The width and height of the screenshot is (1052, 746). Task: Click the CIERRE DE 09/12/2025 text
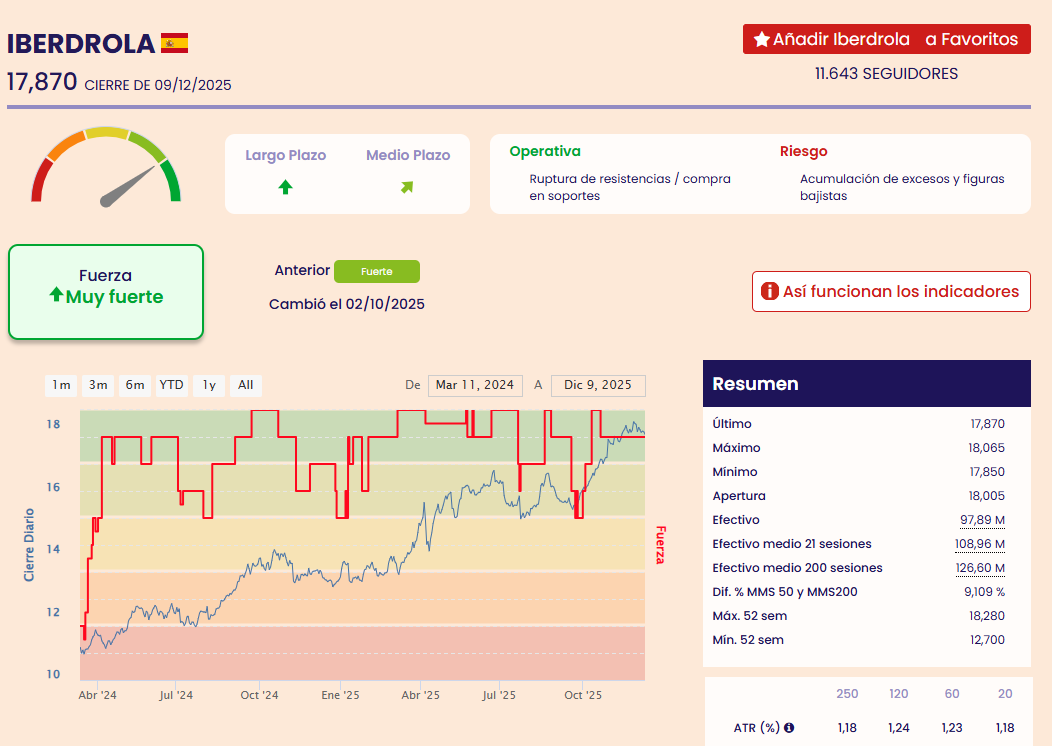point(158,85)
